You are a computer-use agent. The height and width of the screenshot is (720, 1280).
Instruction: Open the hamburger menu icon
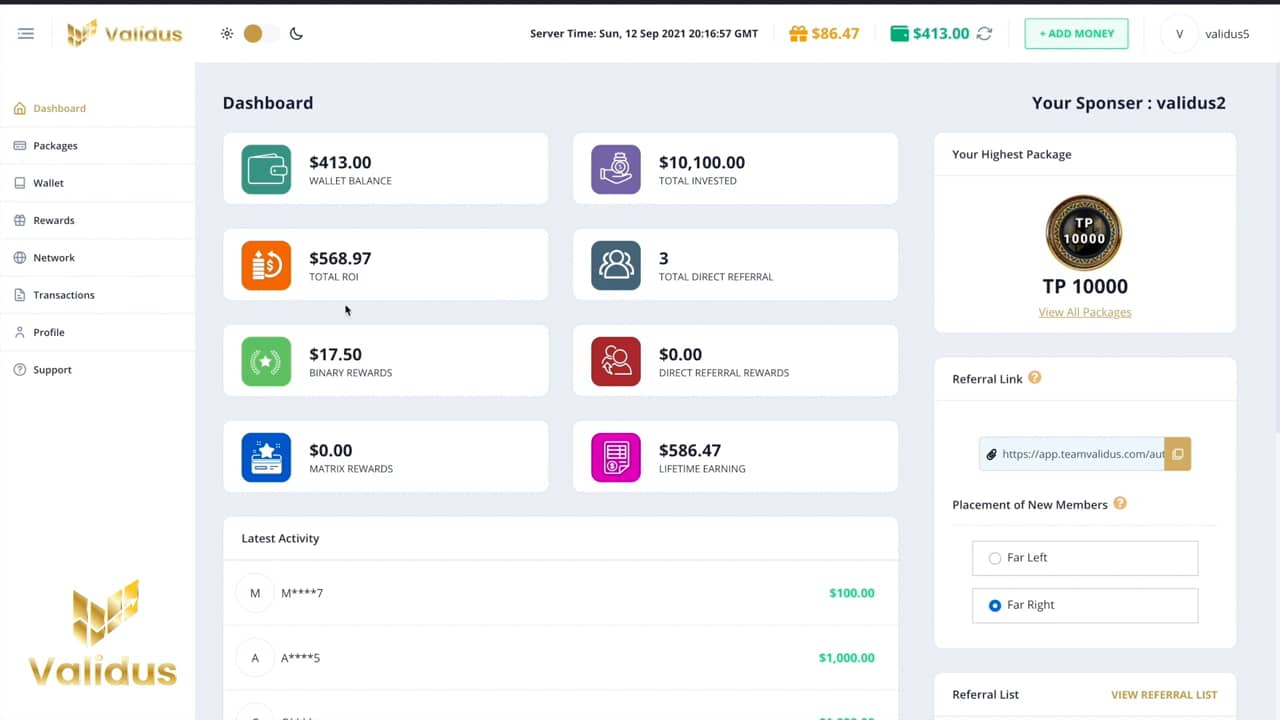point(26,33)
